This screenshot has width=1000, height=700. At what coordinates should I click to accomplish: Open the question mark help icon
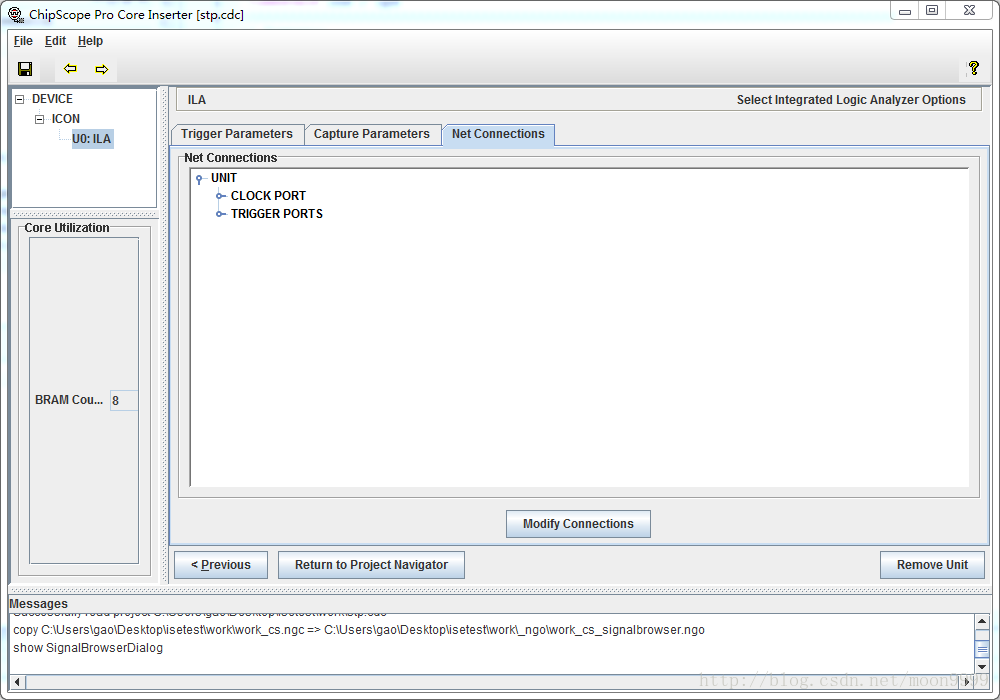(x=973, y=68)
